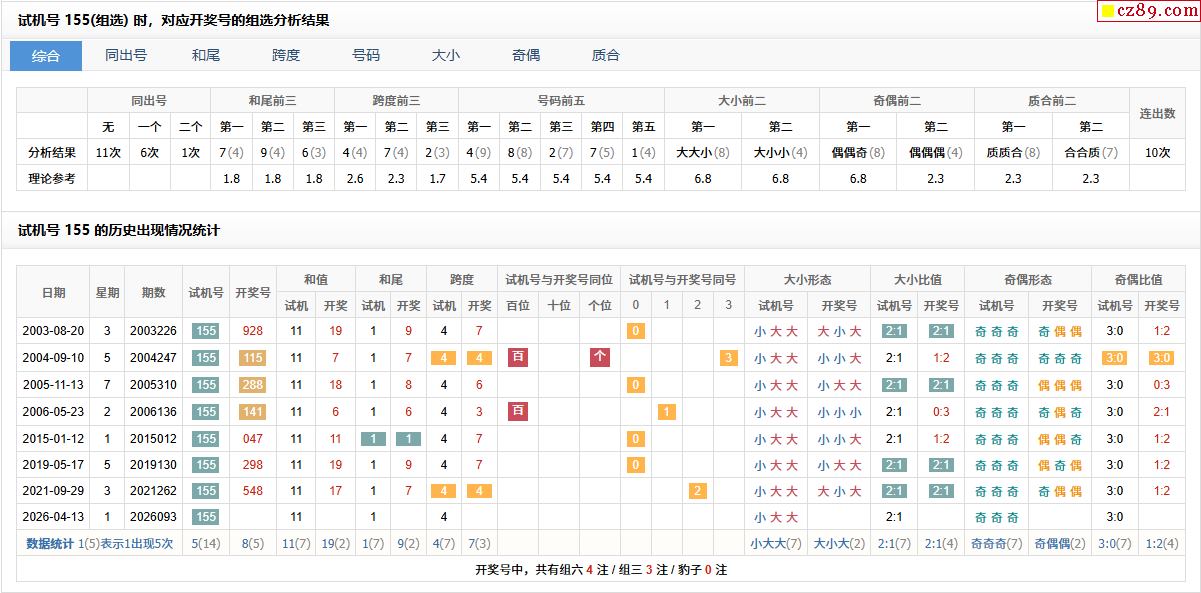Click the date cell 2003-08-20
This screenshot has height=593, width=1201.
coord(54,331)
